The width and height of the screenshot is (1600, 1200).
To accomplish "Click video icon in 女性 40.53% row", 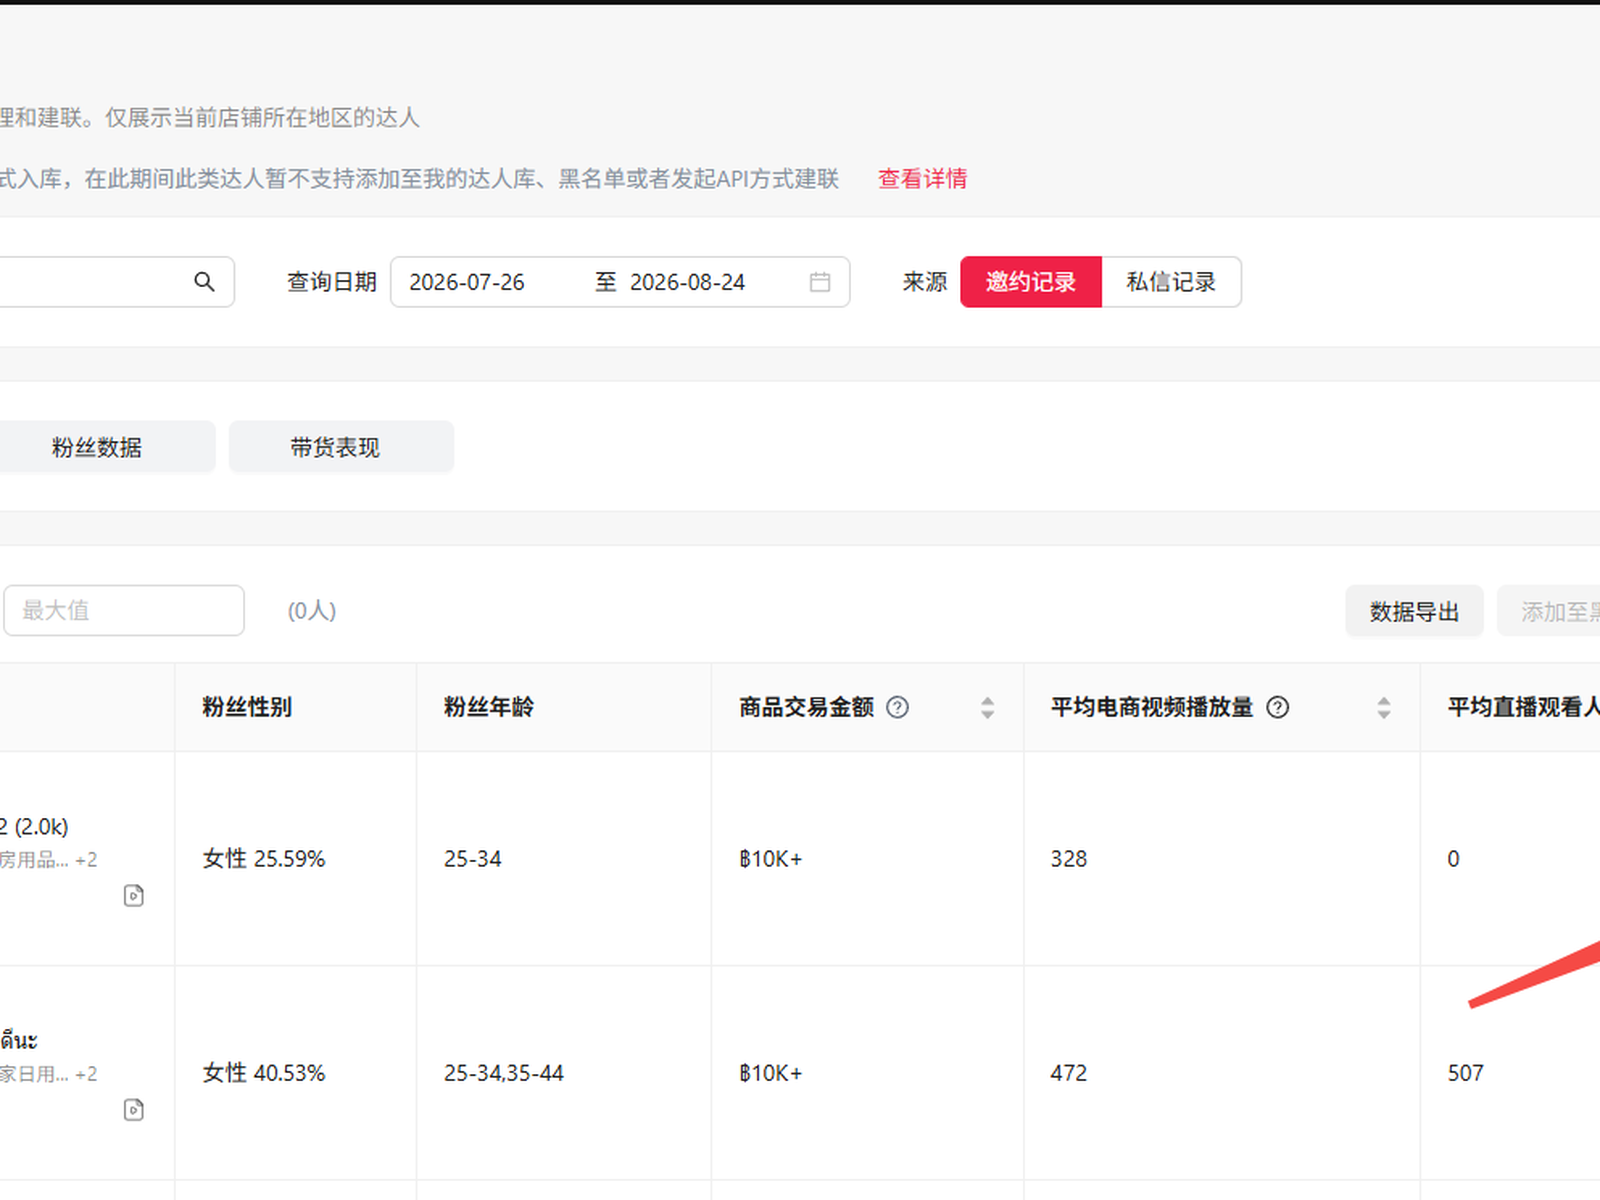I will 134,1109.
